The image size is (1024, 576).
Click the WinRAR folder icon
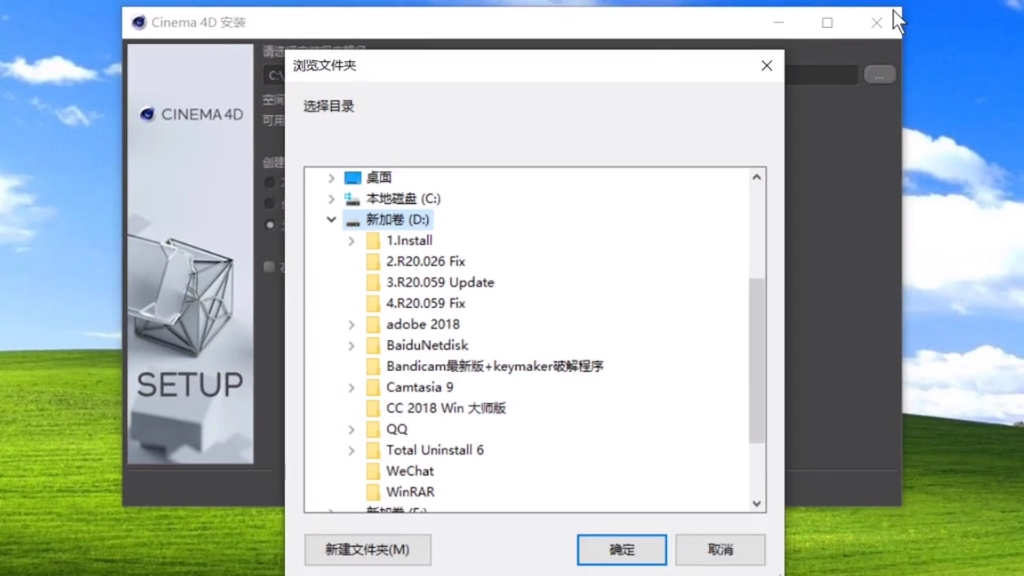[375, 491]
